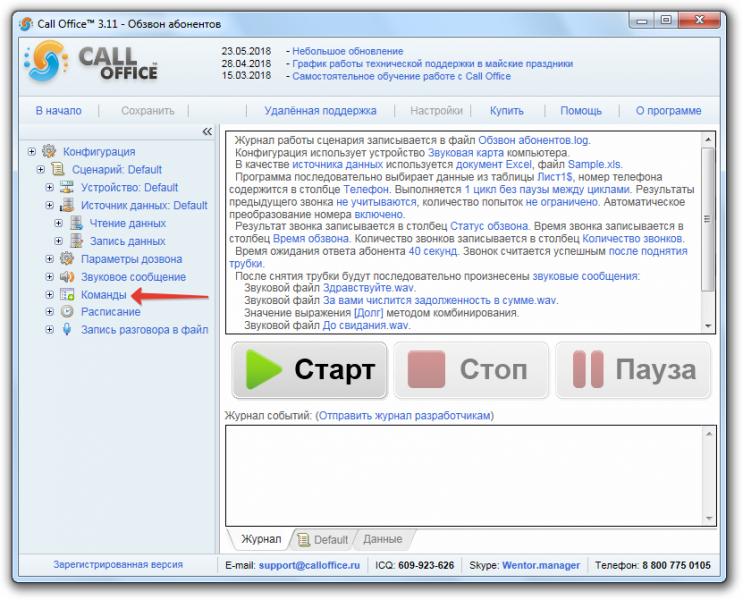Open Небольшое обновление news link

click(x=347, y=51)
